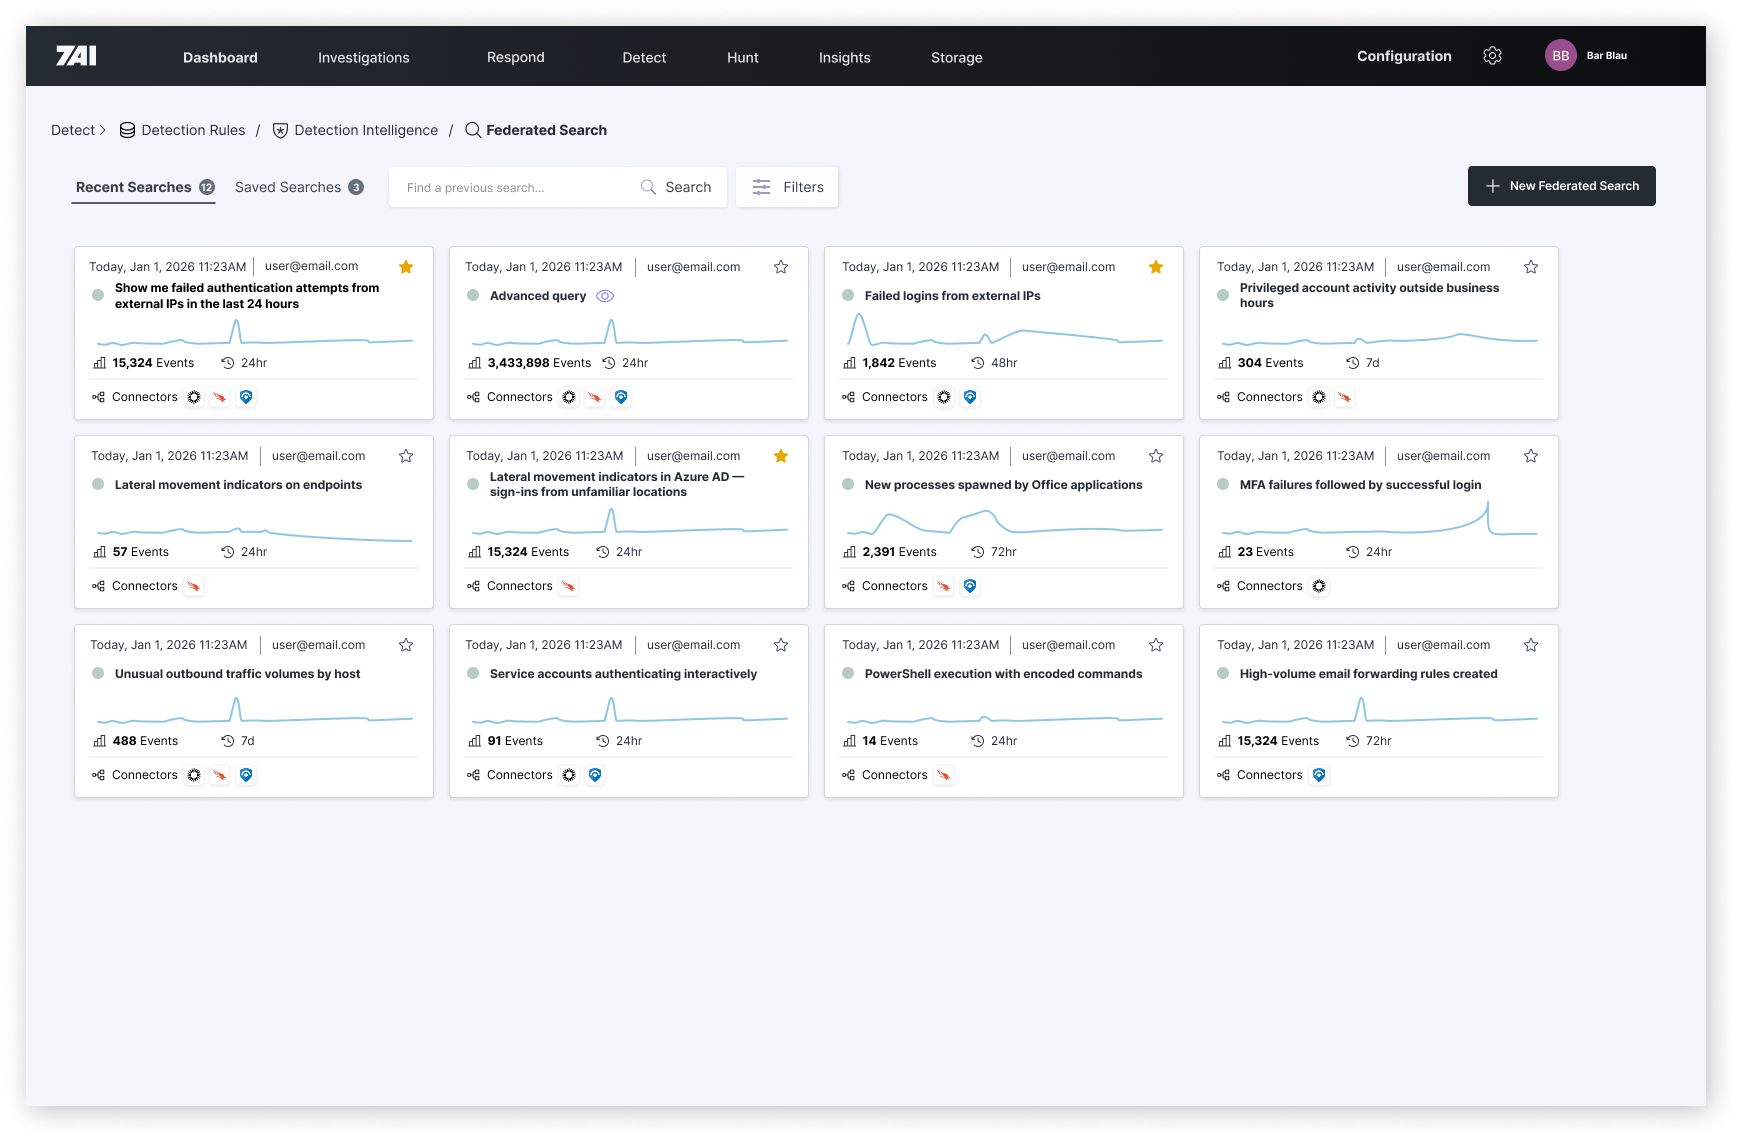Open the Hunt menu
The width and height of the screenshot is (1740, 1140).
click(x=743, y=57)
